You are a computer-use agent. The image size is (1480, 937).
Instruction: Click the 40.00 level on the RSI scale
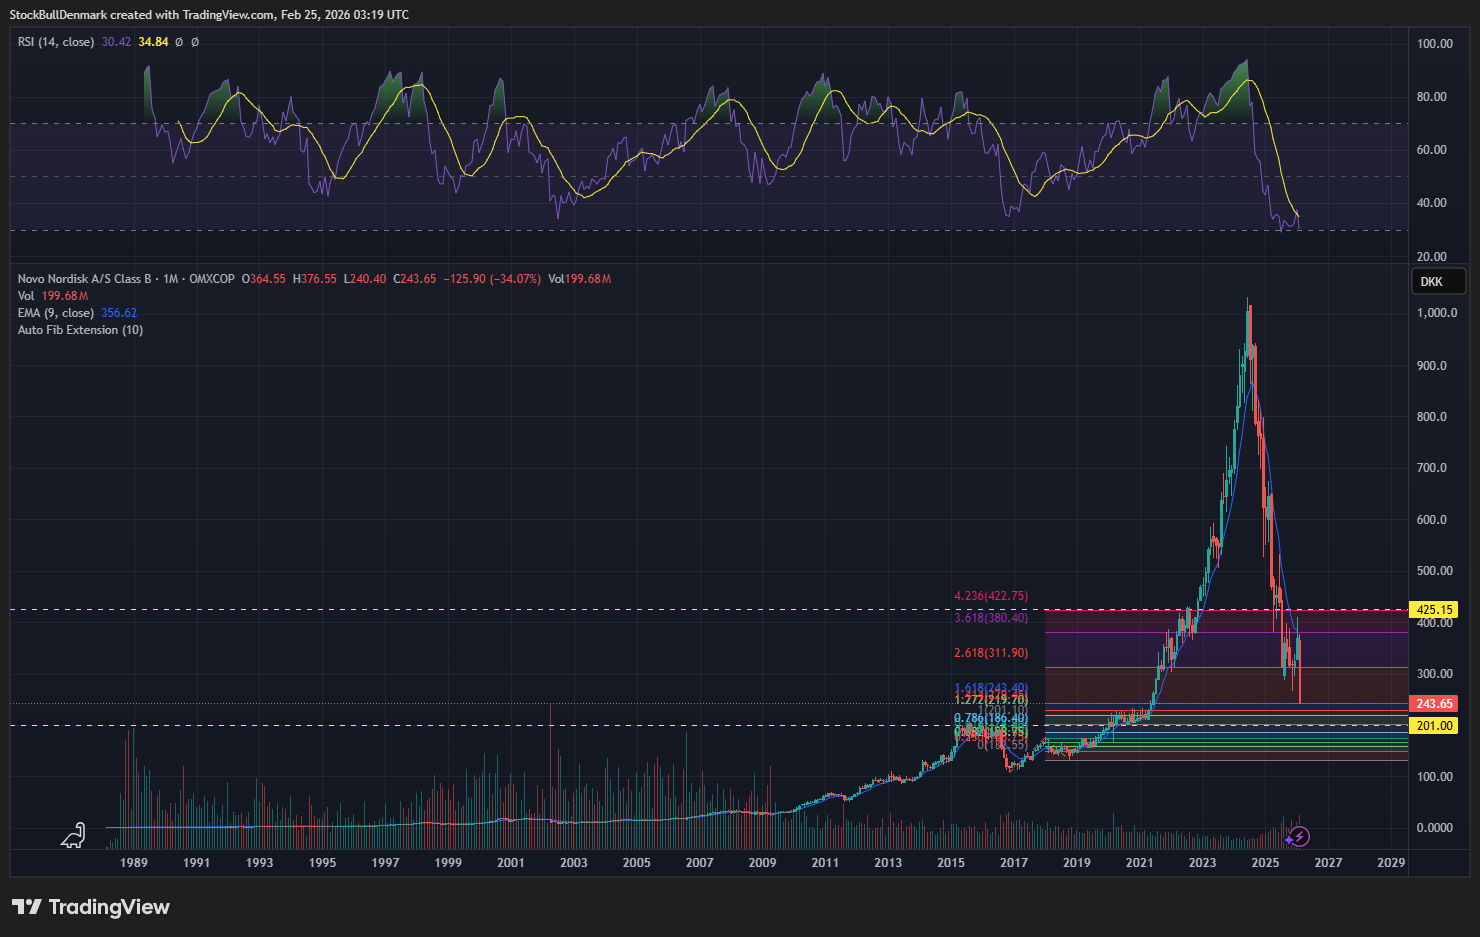[x=1432, y=203]
